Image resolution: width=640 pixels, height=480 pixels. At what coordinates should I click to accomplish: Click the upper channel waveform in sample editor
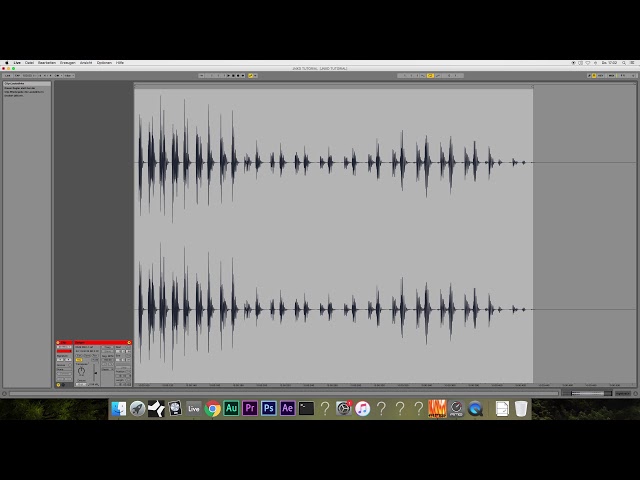pos(333,162)
